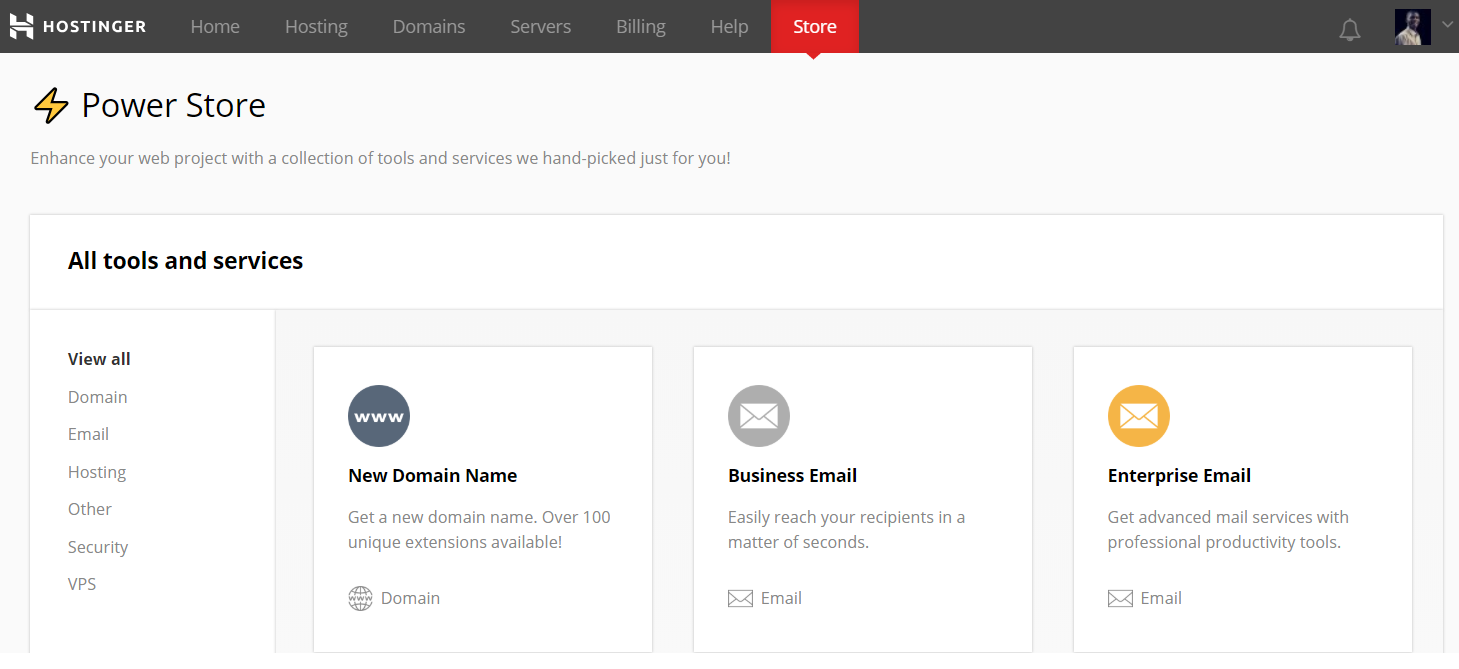Navigate to Servers
This screenshot has height=669, width=1459.
(540, 27)
